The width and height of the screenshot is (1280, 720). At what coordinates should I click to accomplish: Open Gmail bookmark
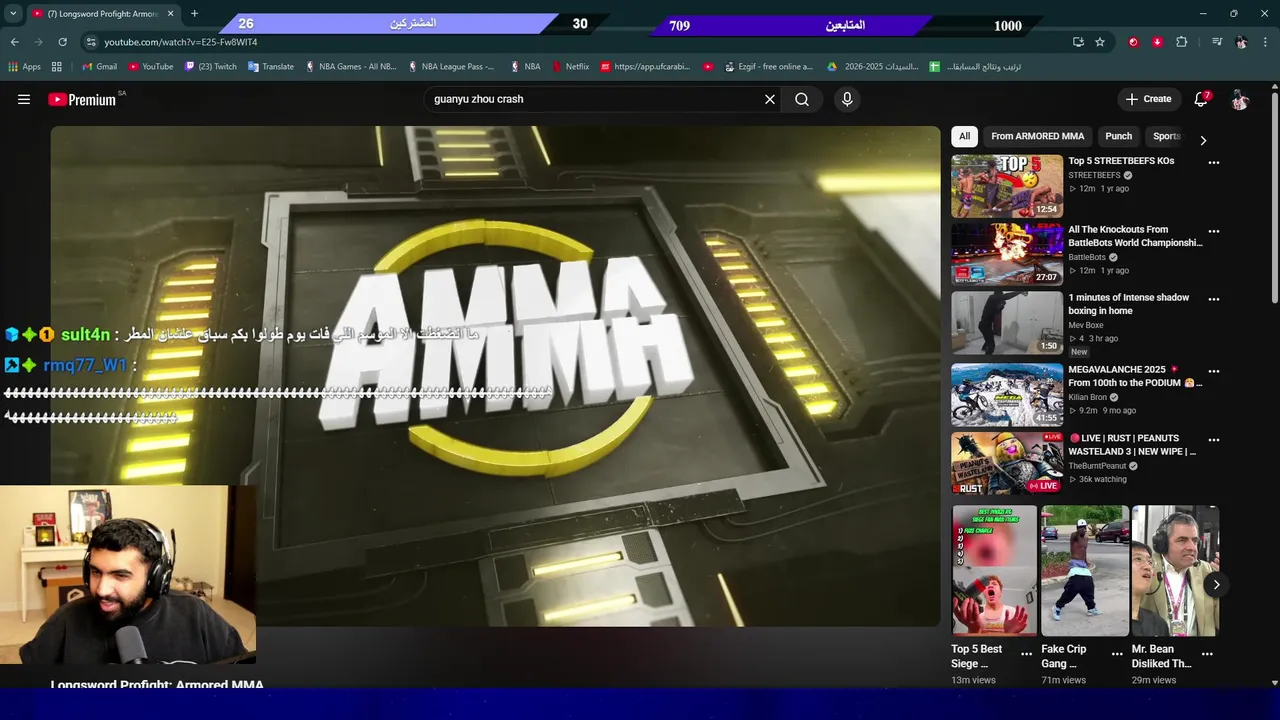tap(99, 67)
